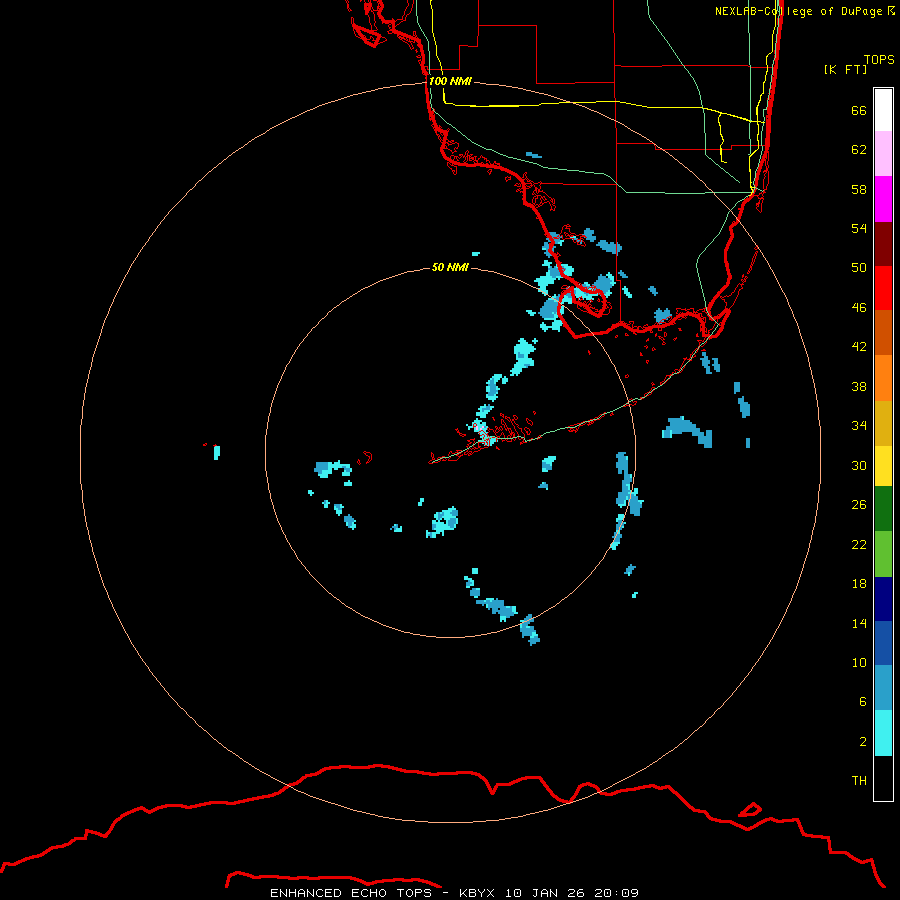Click the "34" legend value
This screenshot has width=900, height=900.
click(859, 425)
